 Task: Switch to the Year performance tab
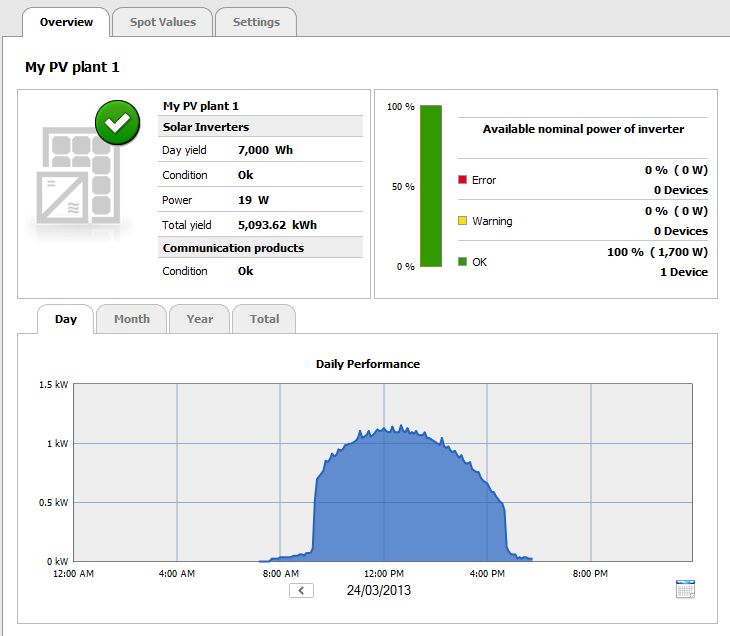(x=200, y=319)
